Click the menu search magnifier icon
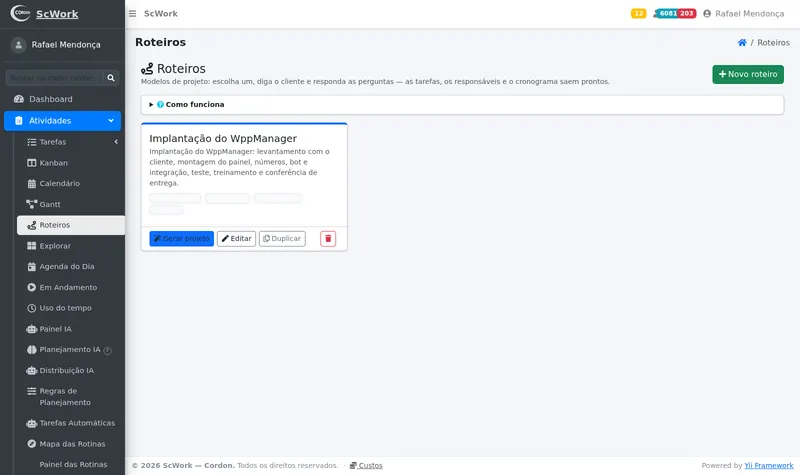 click(x=111, y=78)
